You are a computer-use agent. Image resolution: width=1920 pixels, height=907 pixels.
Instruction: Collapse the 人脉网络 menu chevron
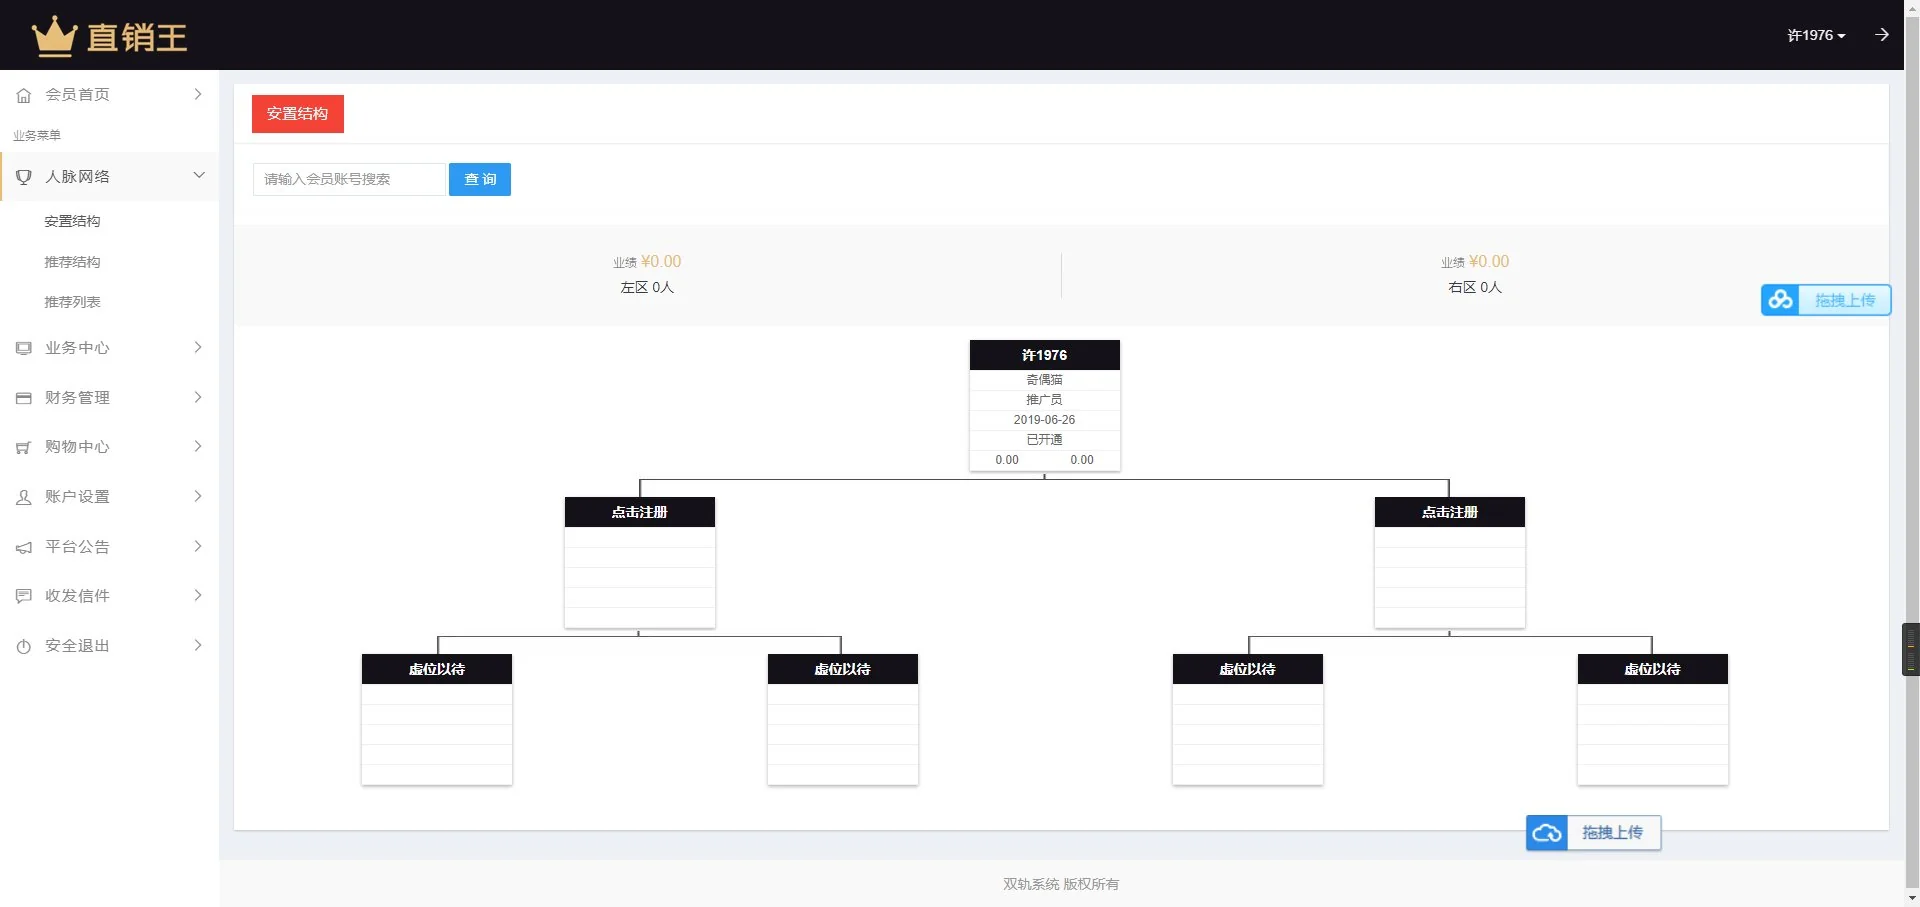198,176
